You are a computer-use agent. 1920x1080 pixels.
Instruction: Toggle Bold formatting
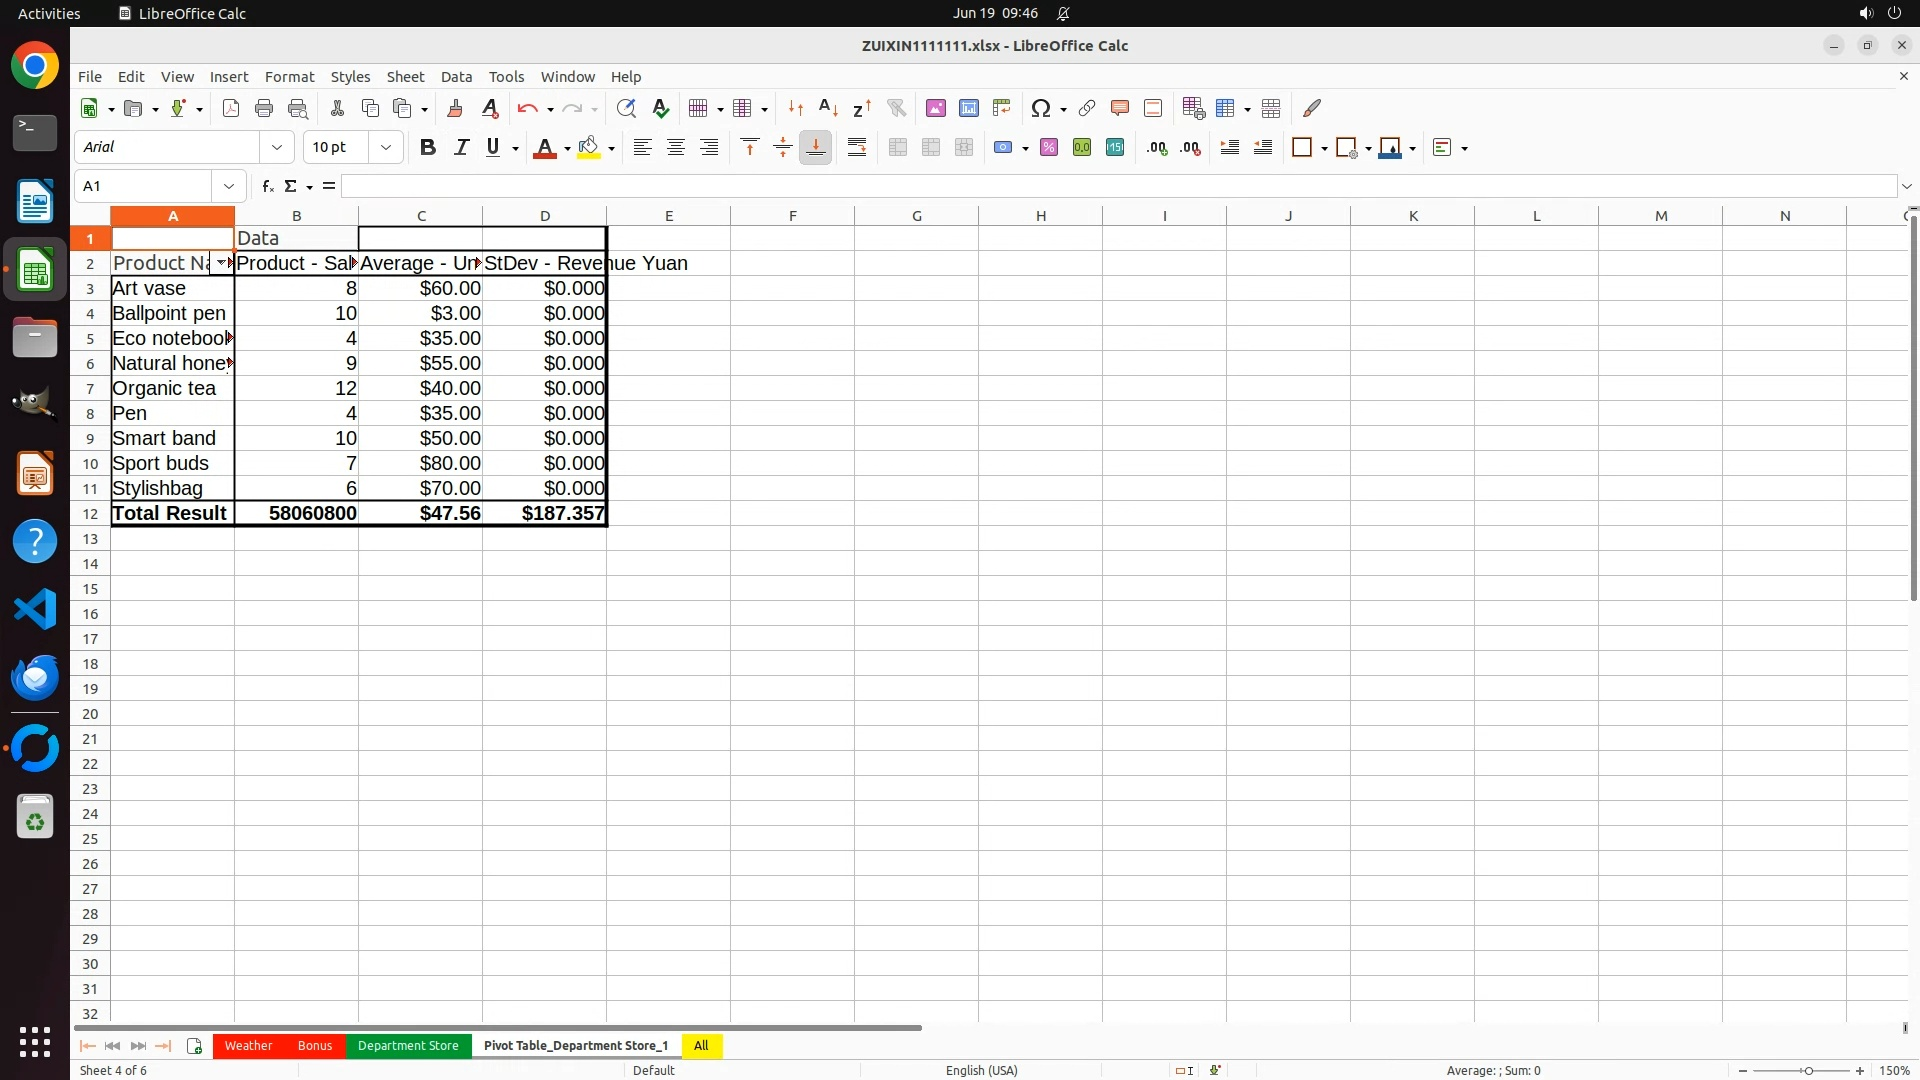[428, 148]
